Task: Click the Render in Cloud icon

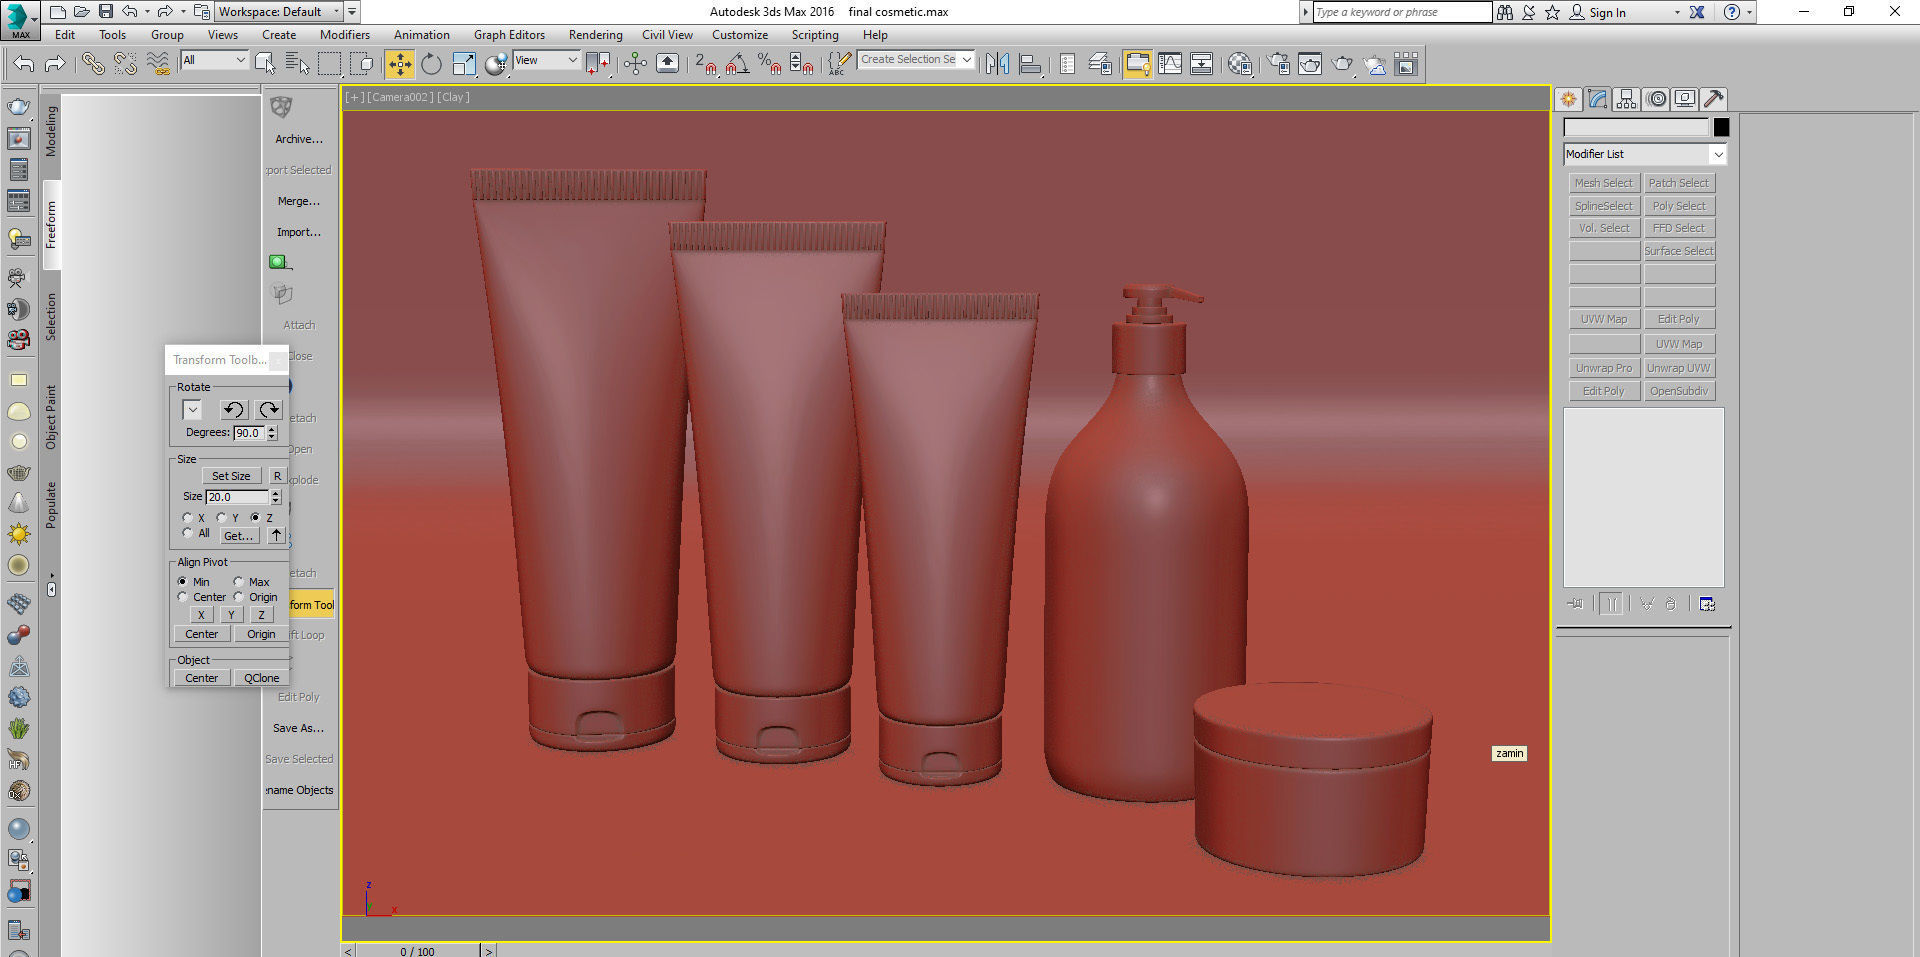Action: [1375, 64]
